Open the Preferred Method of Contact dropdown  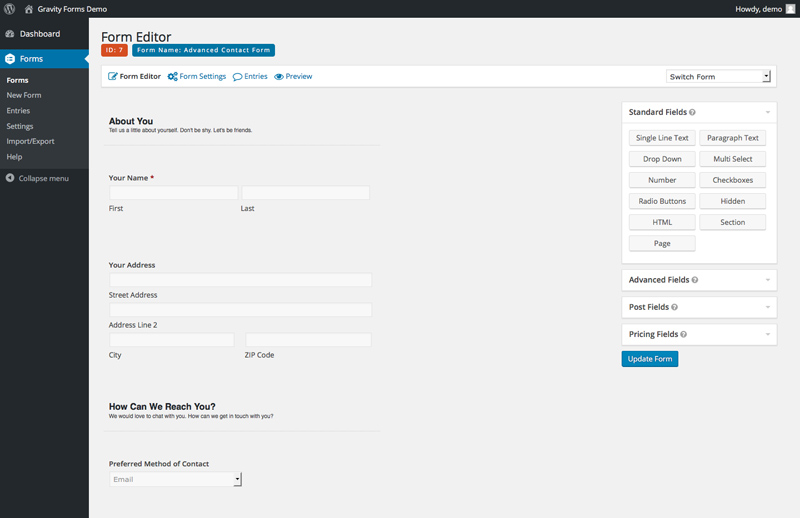coord(176,479)
